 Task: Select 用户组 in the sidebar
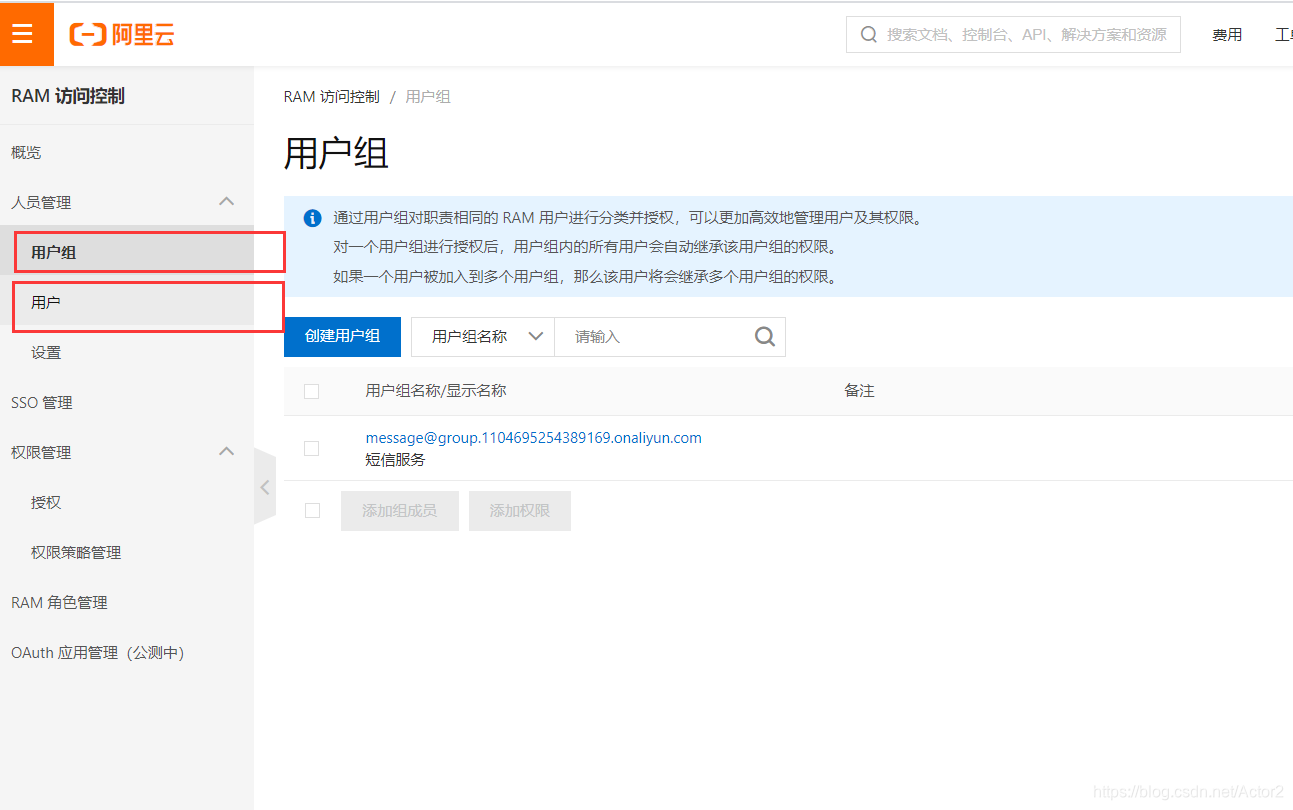[x=127, y=252]
